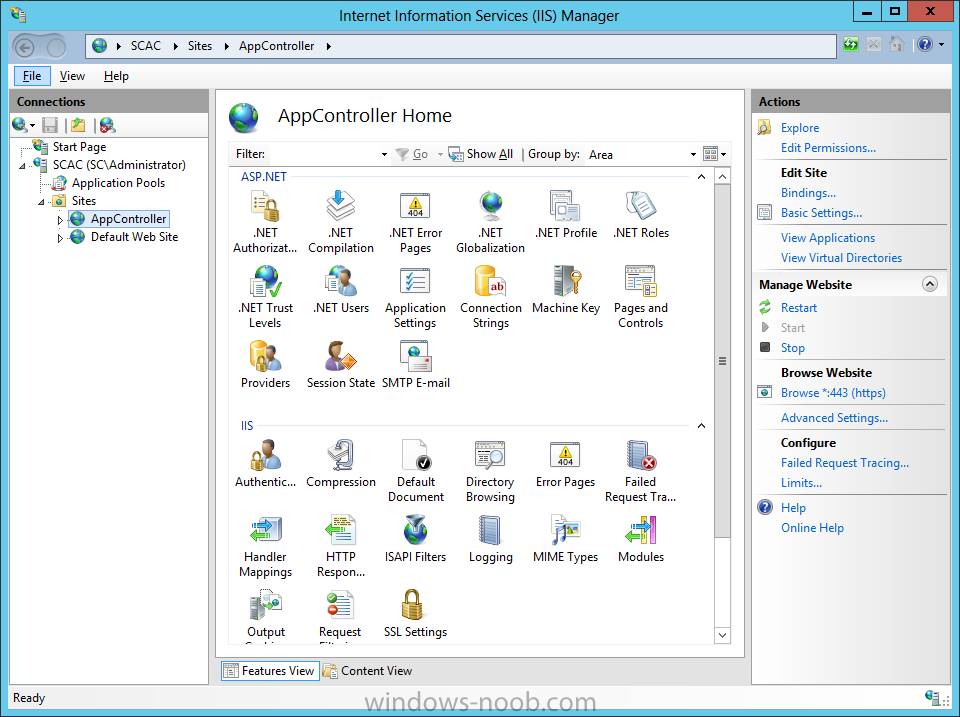Open HTTP Response Headers feature
The image size is (960, 717).
[341, 546]
